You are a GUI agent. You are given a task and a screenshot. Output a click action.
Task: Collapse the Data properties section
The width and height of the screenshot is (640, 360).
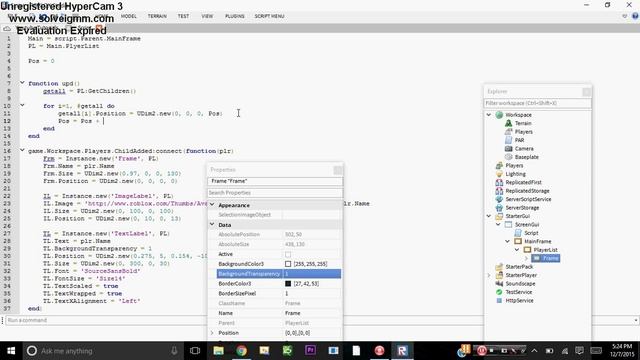coord(212,224)
